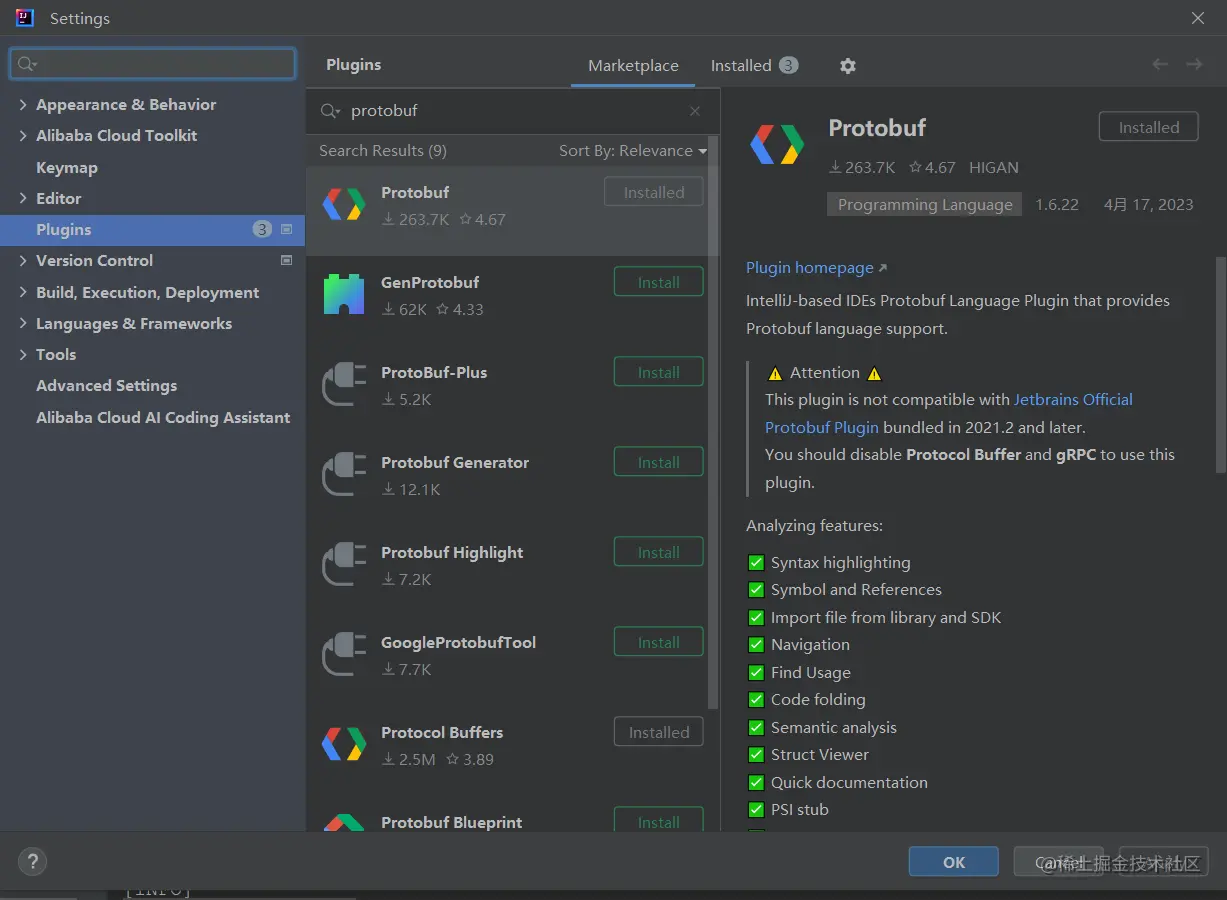1227x900 pixels.
Task: Click the Protobuf plugin logo in list
Action: 343,205
